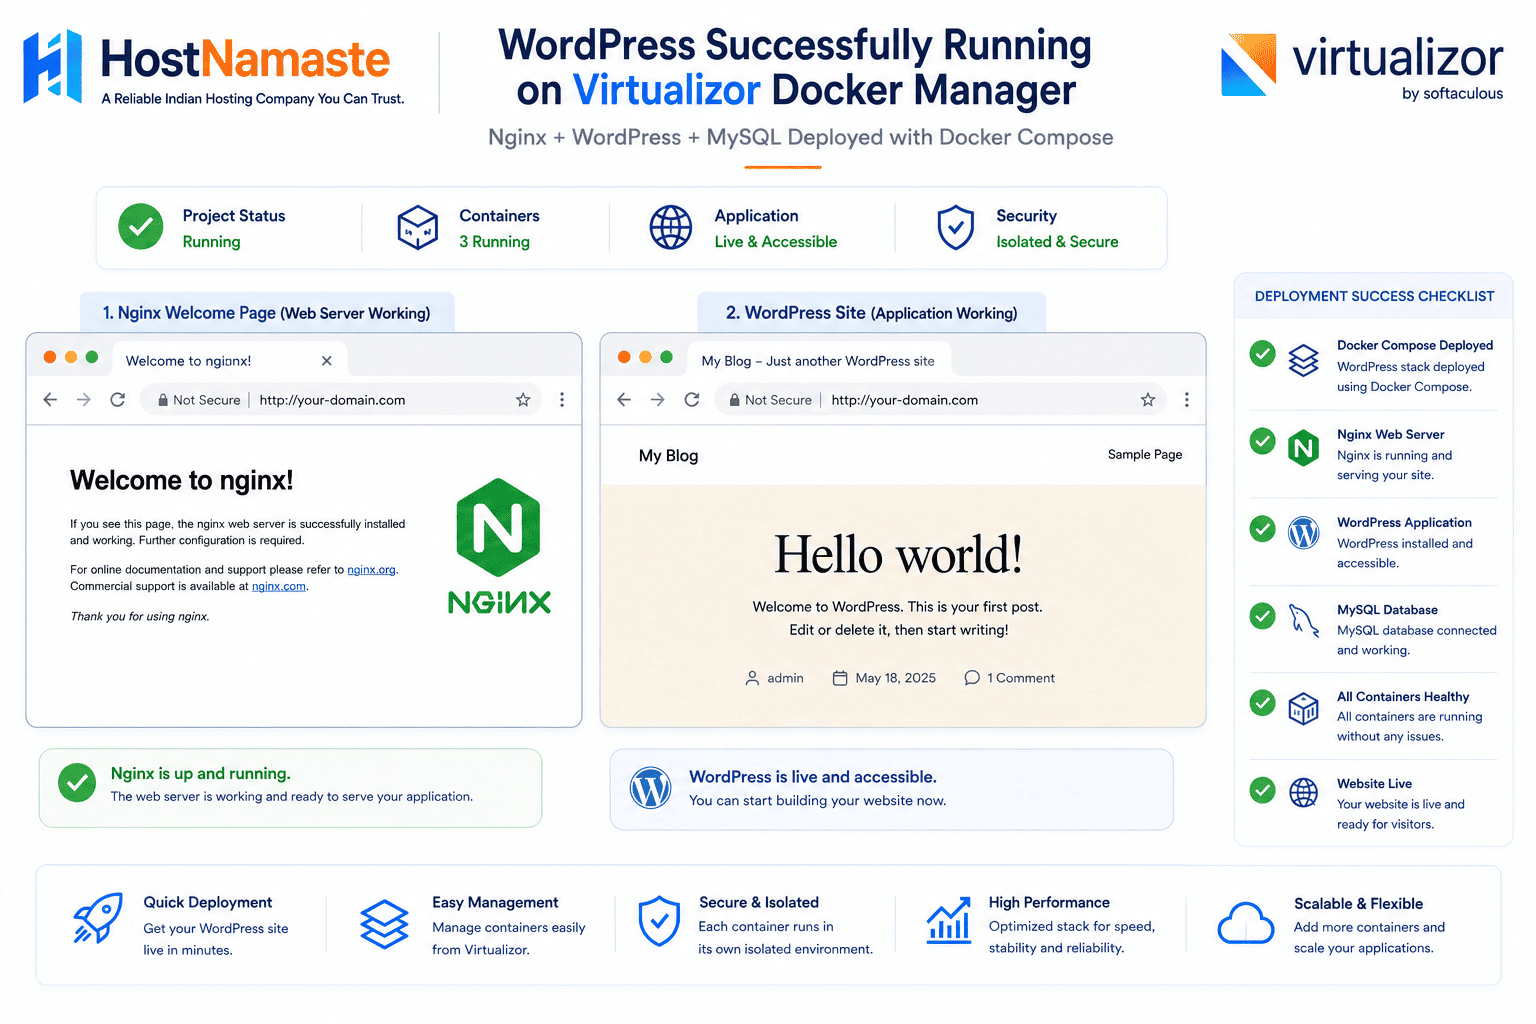This screenshot has height=1024, width=1536.
Task: Click the HostNamaste logo
Action: [214, 67]
